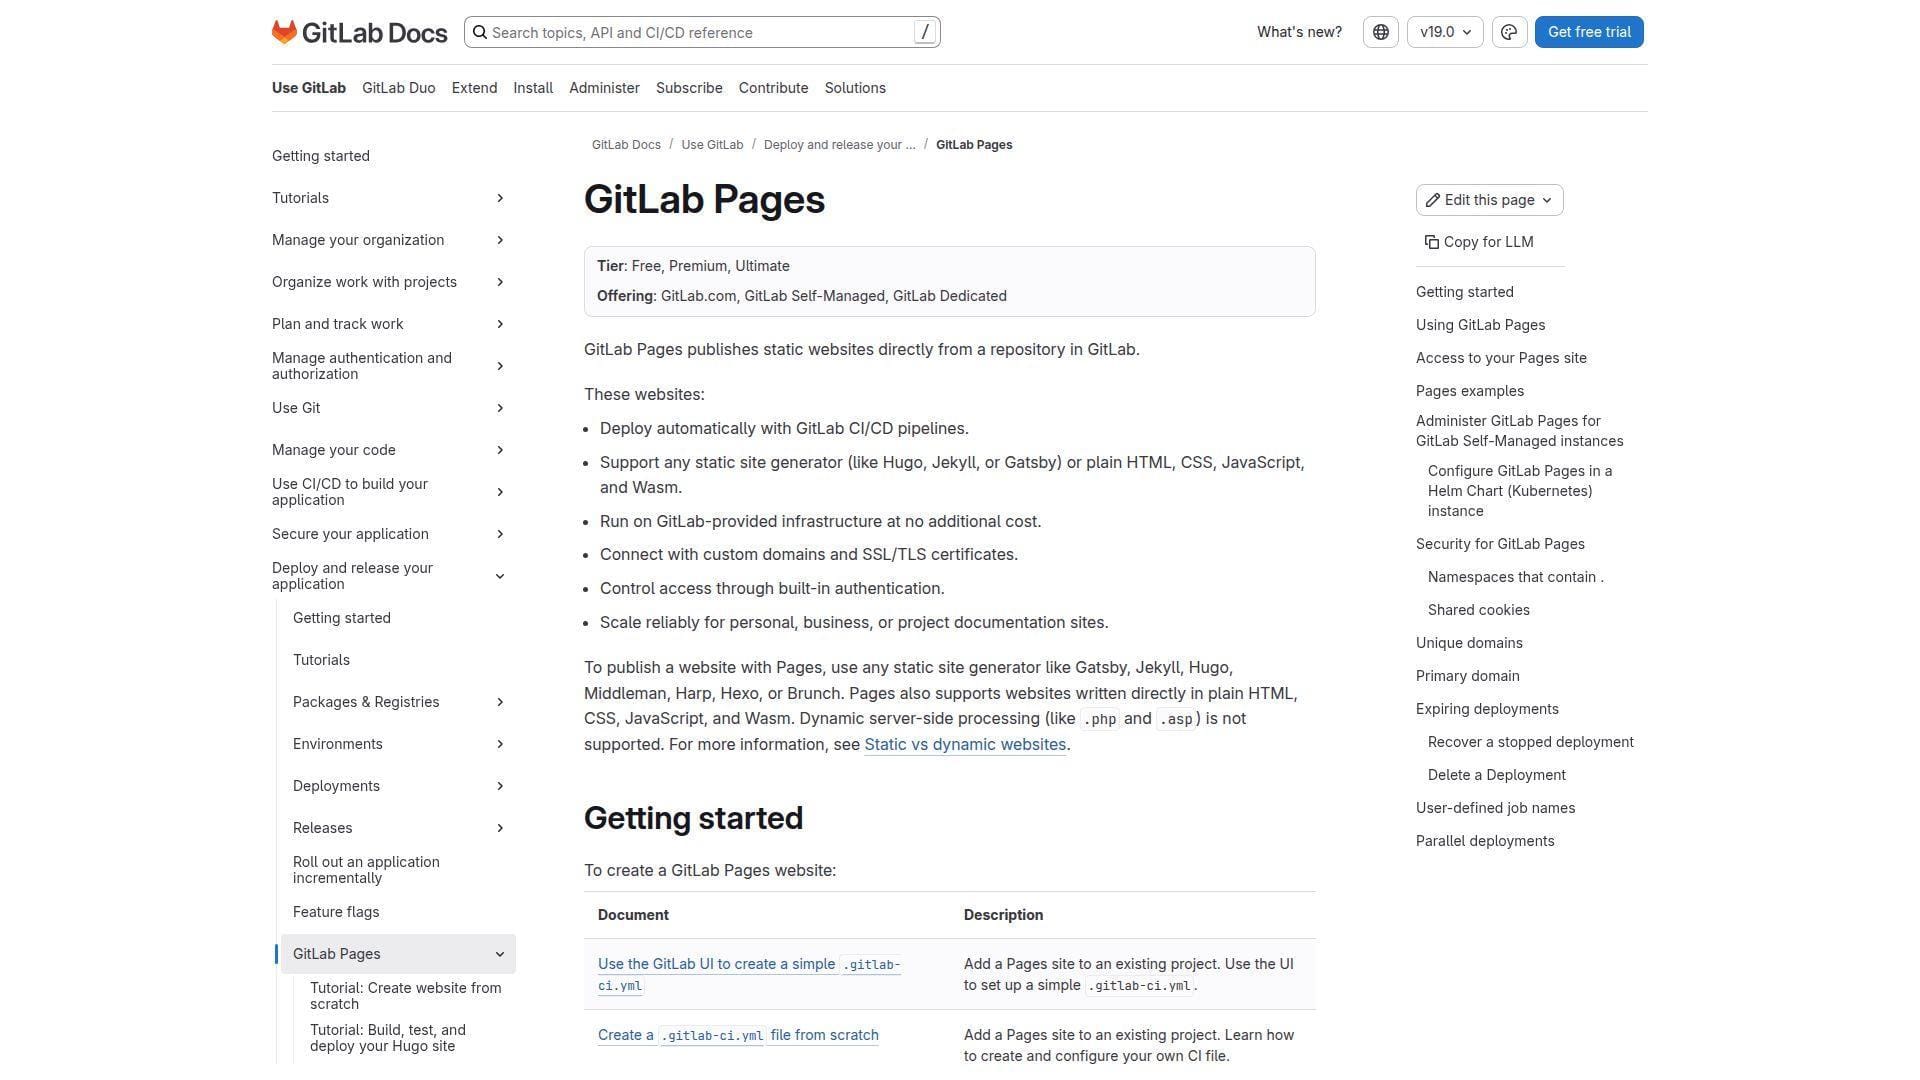Switch to the GitLab Duo section
Screen dimensions: 1920x1080
[x=398, y=88]
